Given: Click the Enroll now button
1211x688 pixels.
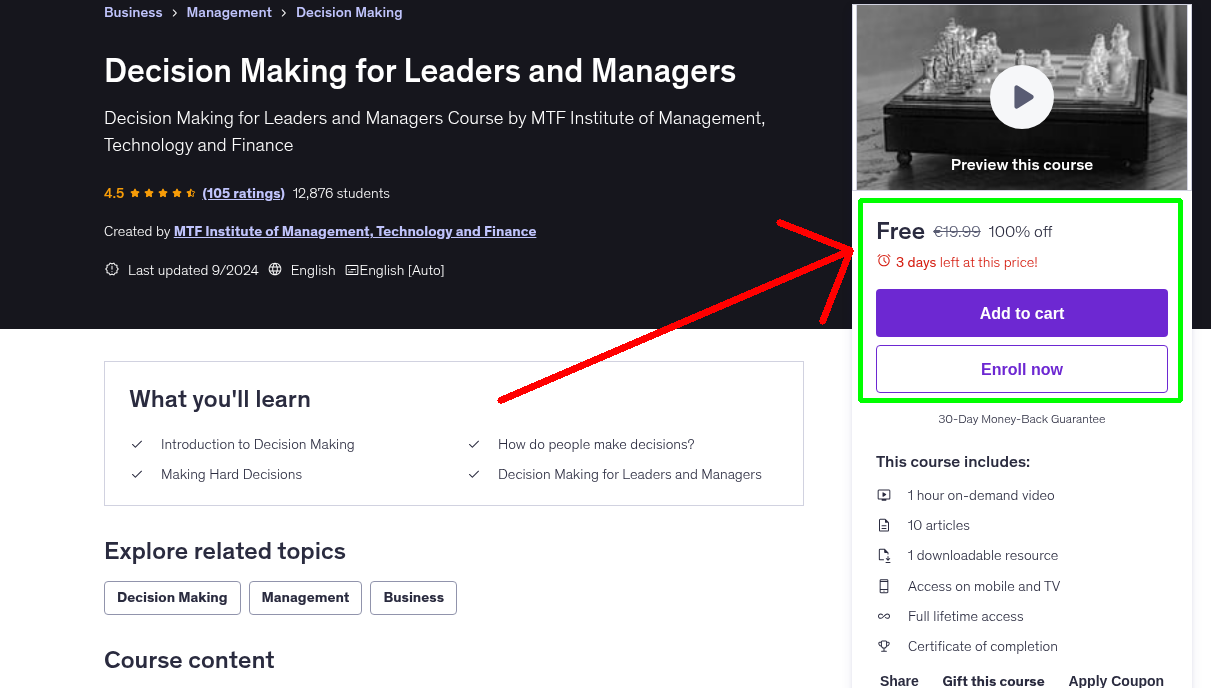Looking at the screenshot, I should [1022, 369].
